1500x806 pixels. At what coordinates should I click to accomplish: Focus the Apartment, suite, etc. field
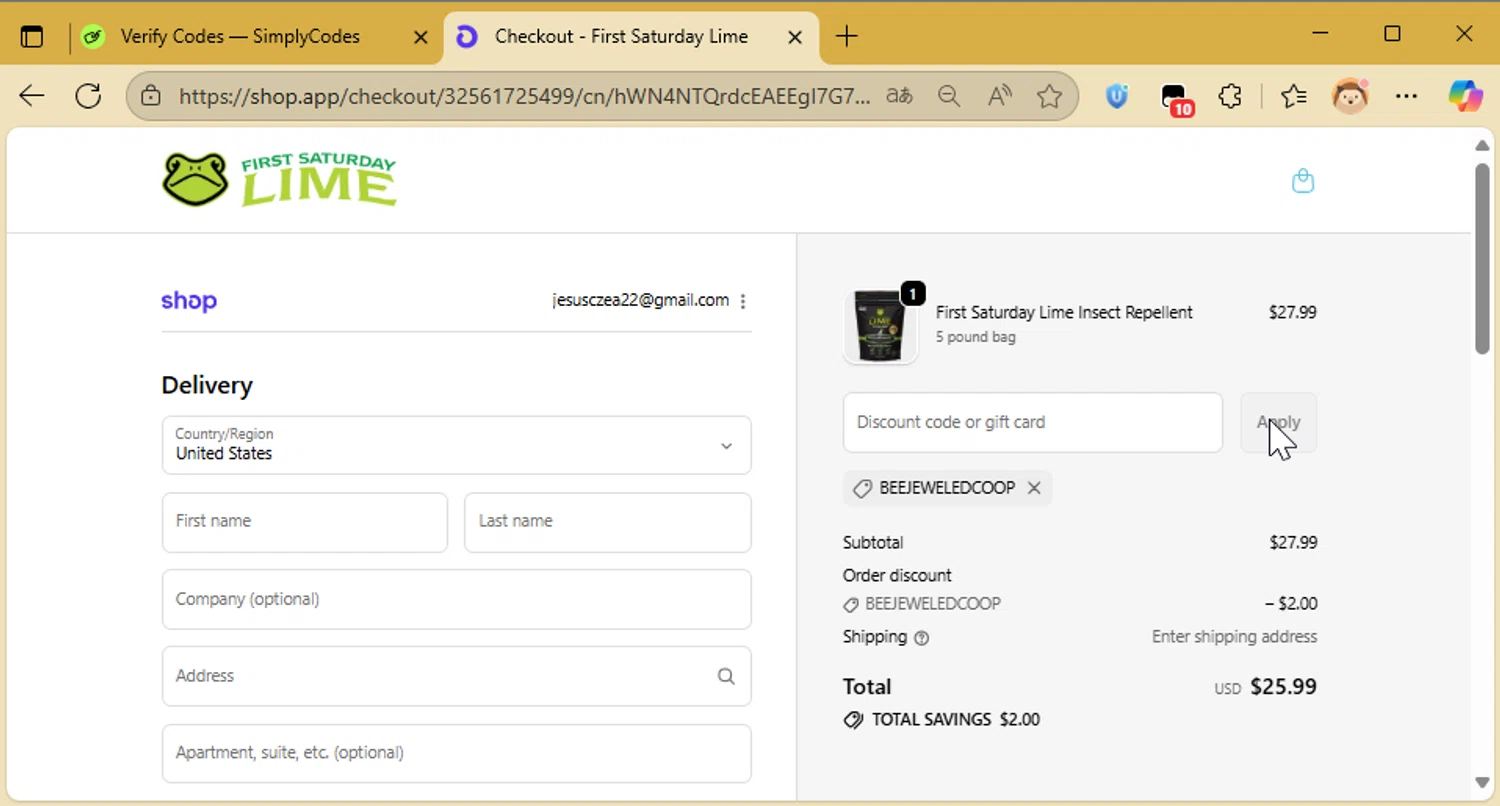coord(457,753)
